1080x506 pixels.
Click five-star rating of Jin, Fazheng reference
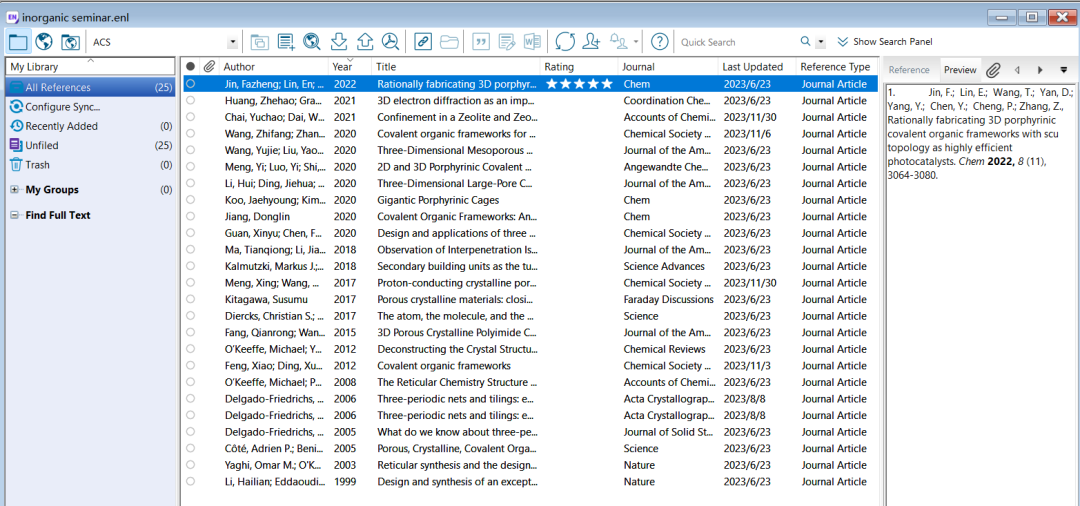click(579, 84)
